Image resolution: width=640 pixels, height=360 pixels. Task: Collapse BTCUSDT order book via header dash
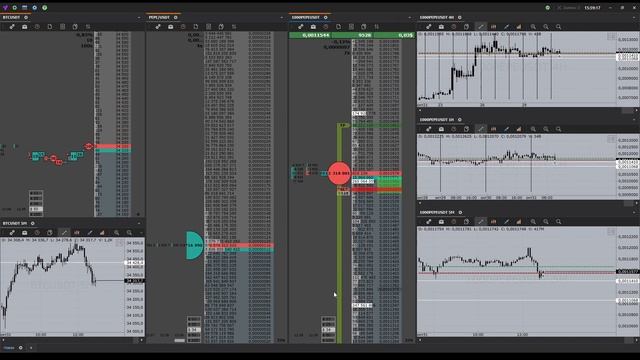[139, 18]
